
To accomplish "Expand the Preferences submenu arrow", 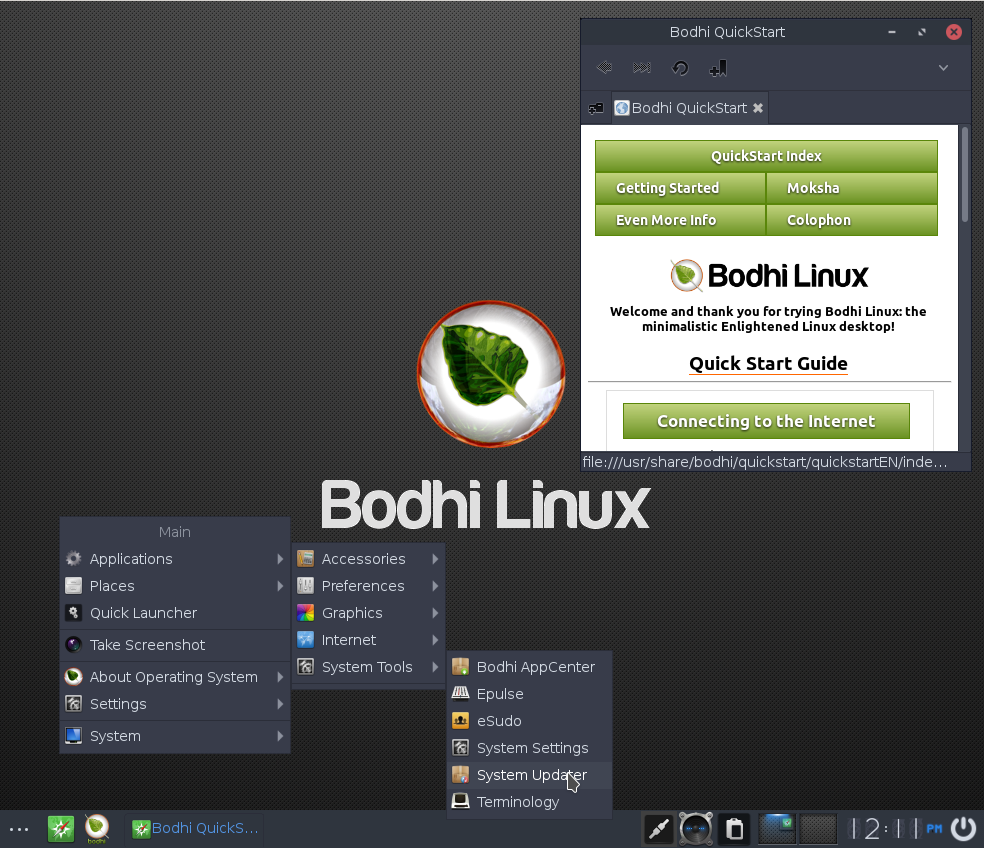I will pos(435,586).
